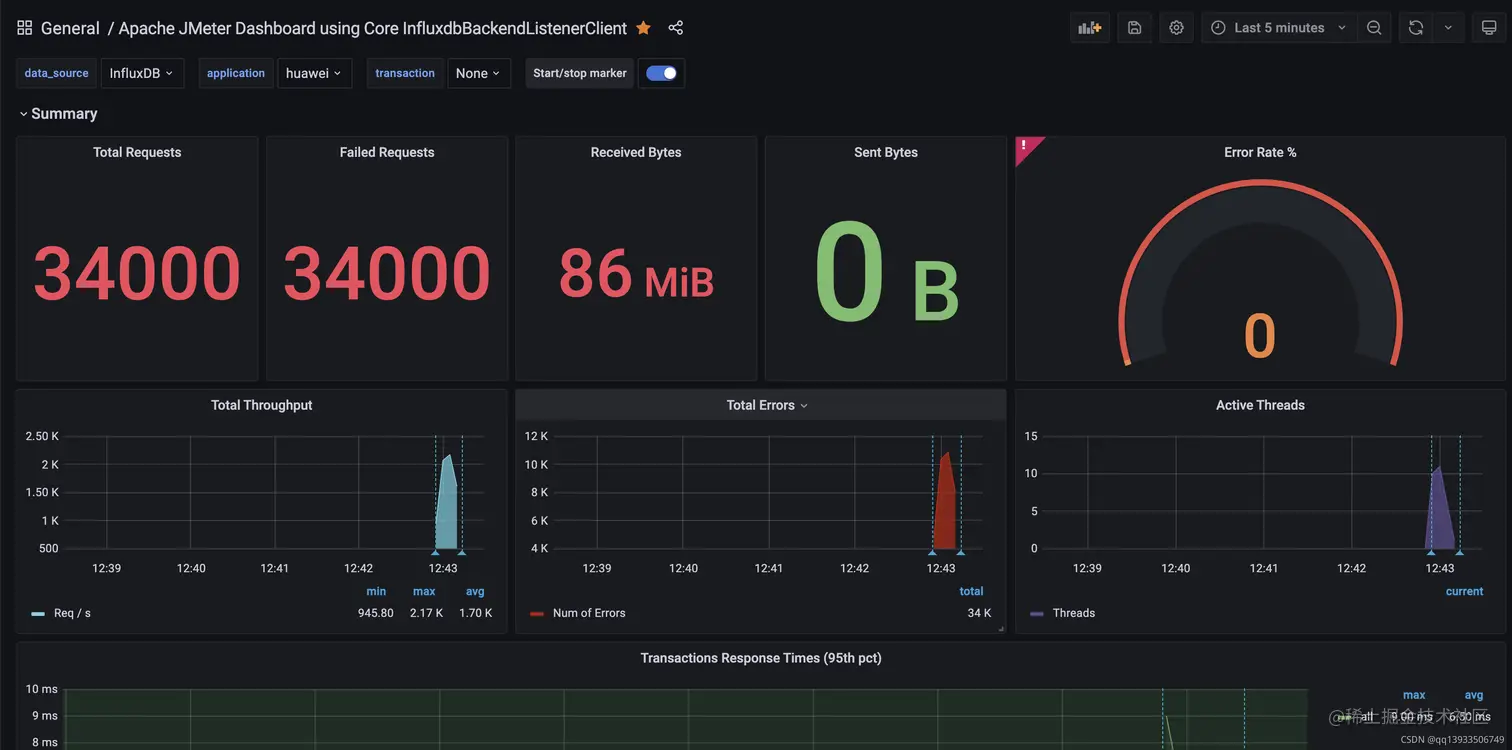Open the huawei application dropdown
This screenshot has width=1512, height=750.
pos(314,73)
